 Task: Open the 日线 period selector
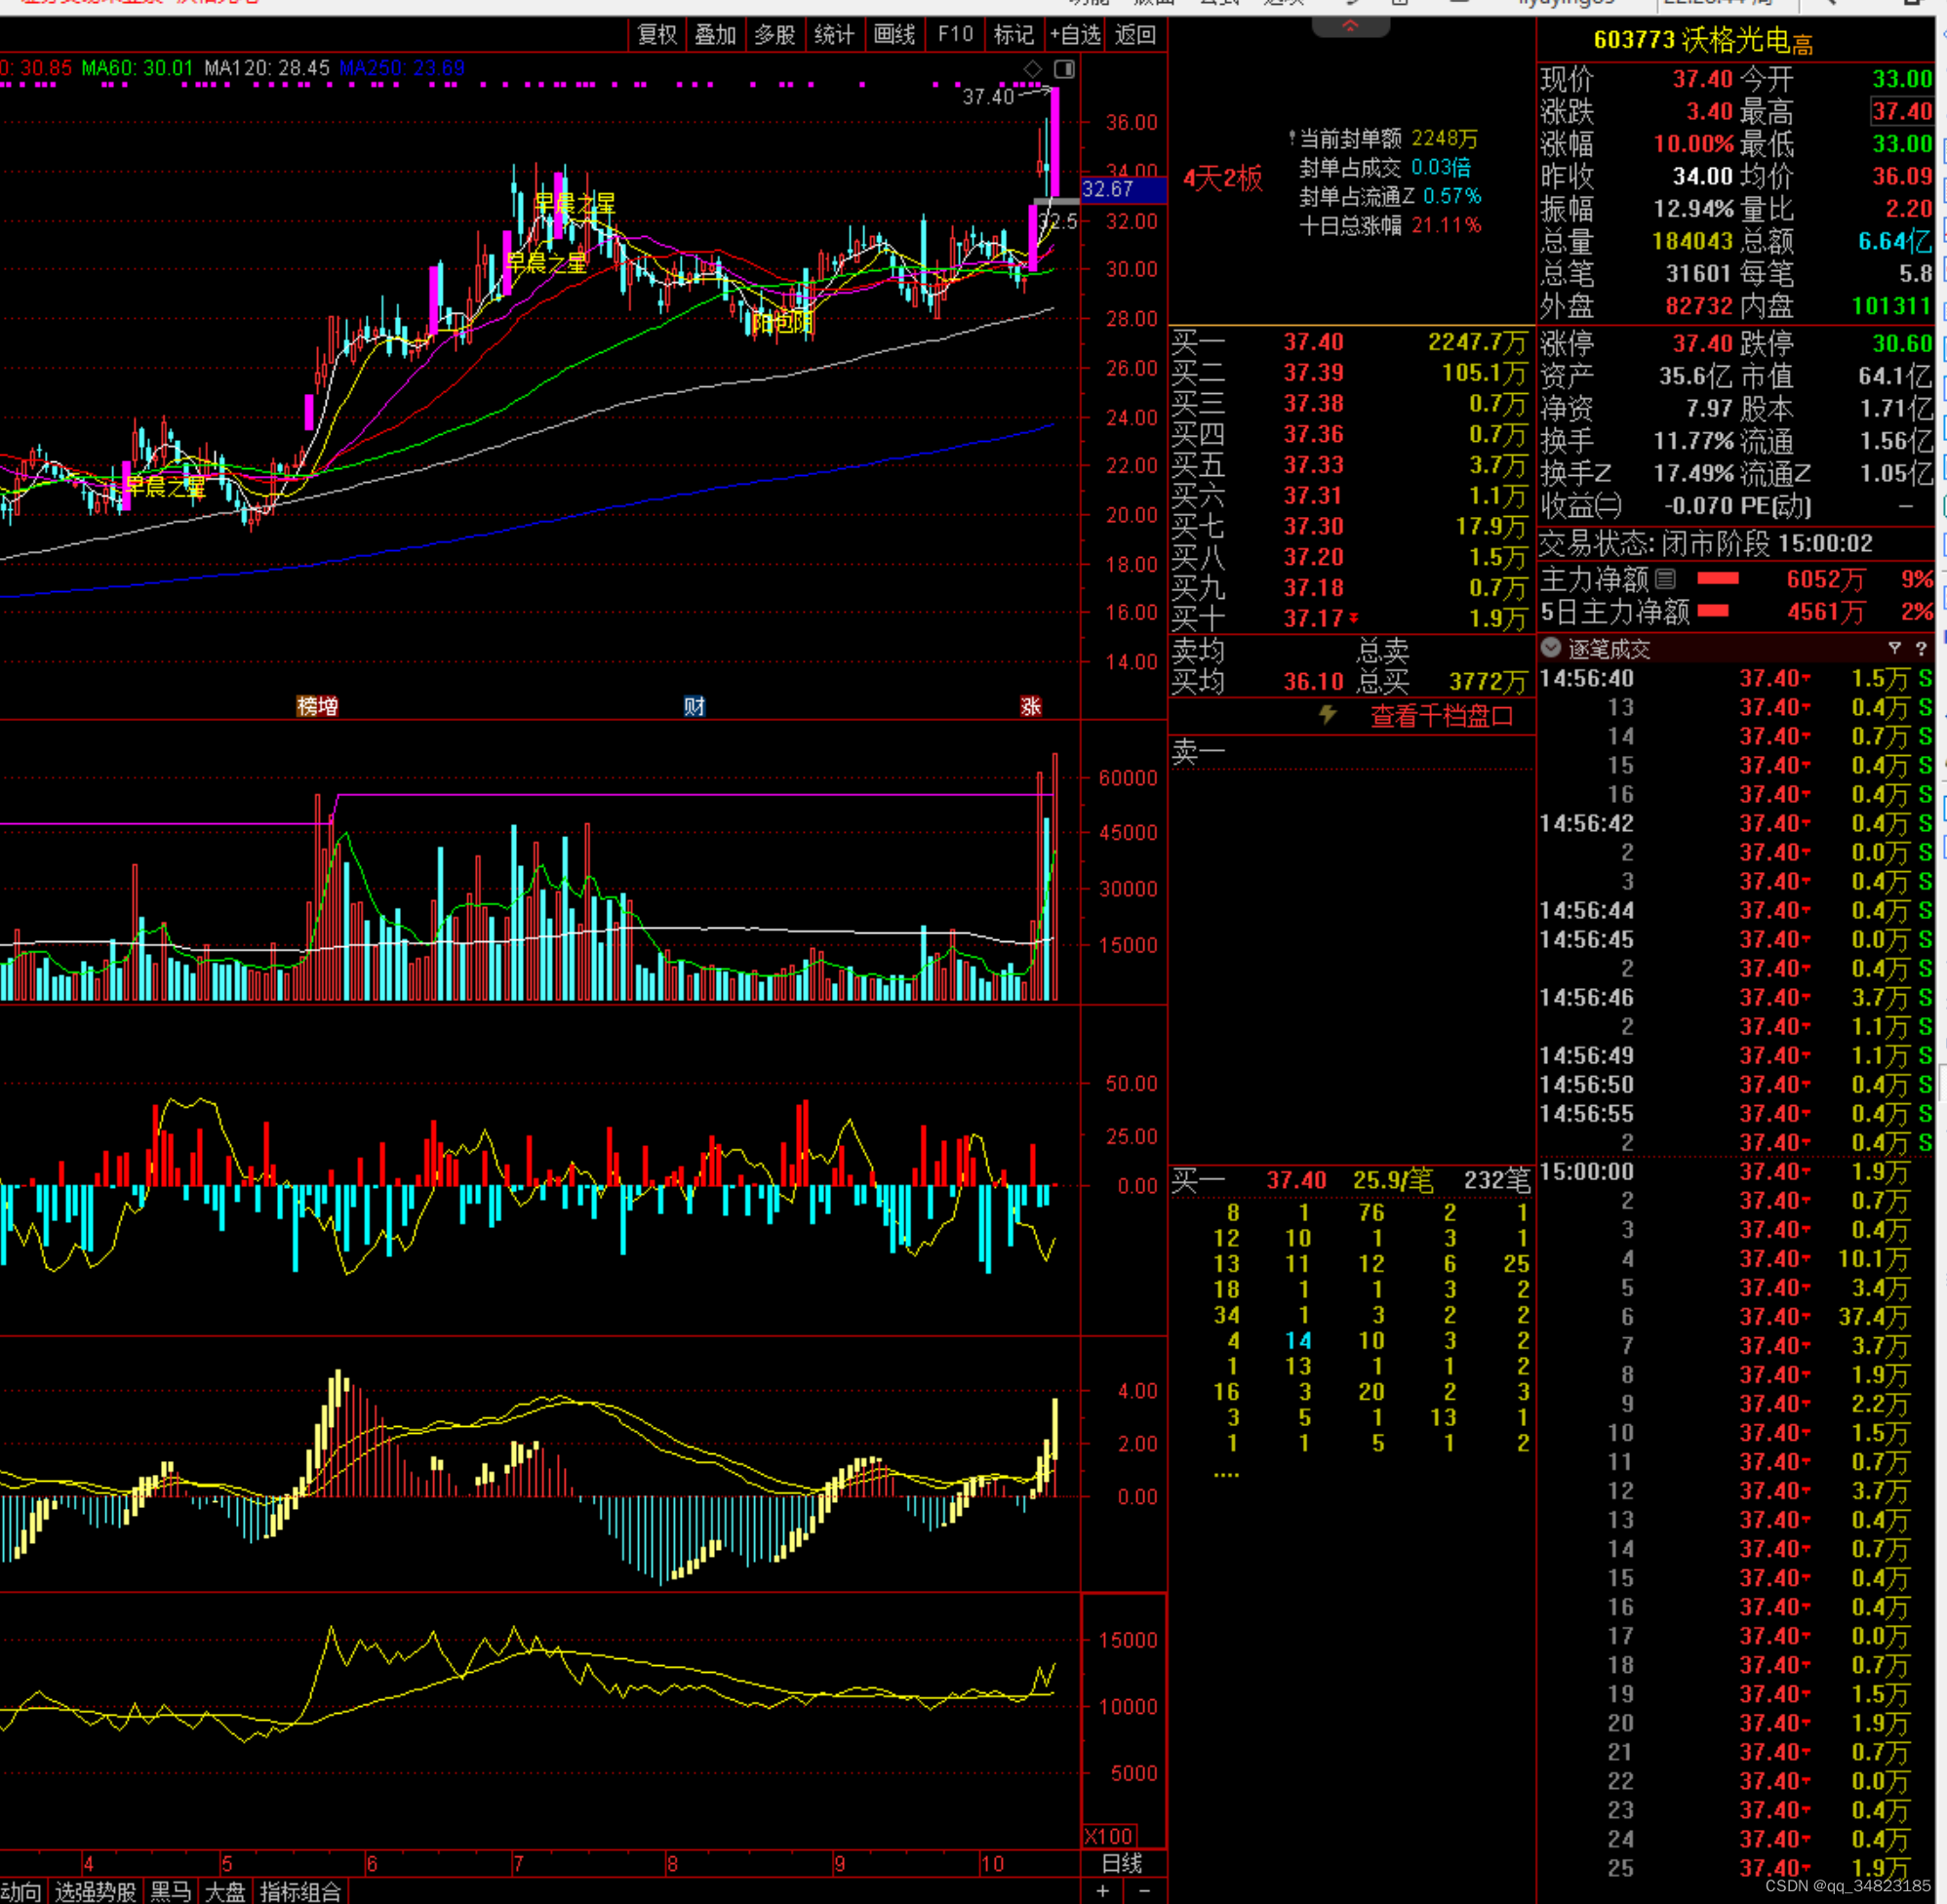1122,1863
